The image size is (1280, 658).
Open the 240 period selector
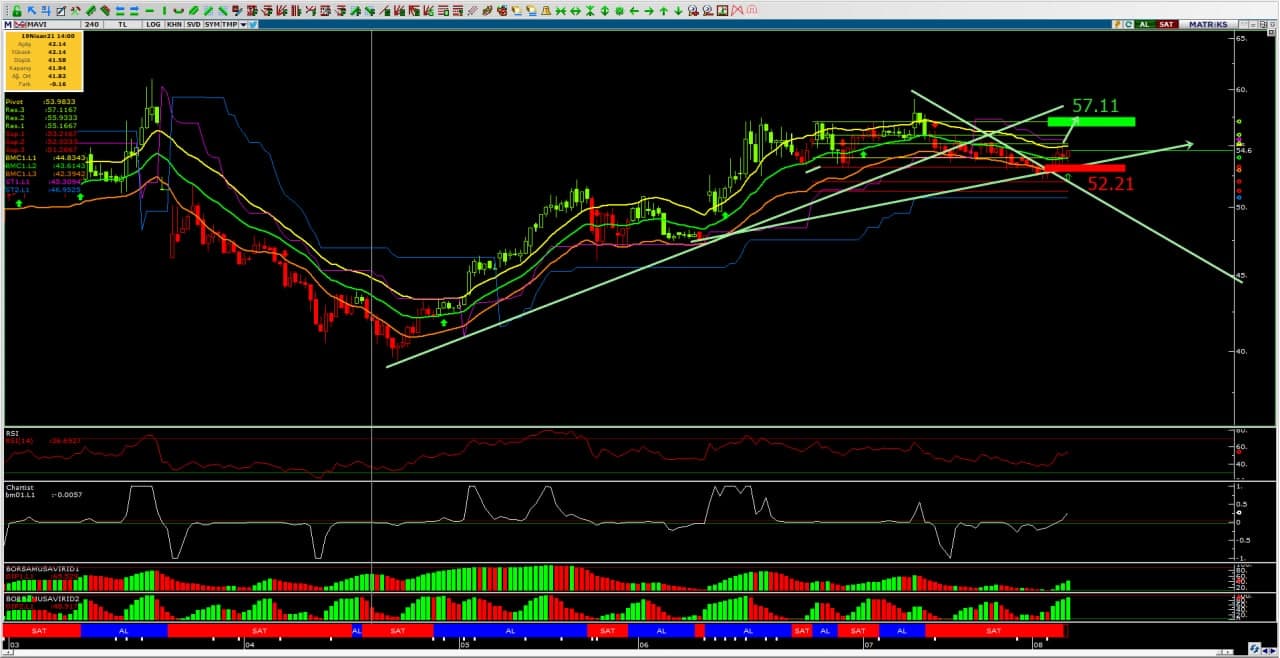[92, 24]
